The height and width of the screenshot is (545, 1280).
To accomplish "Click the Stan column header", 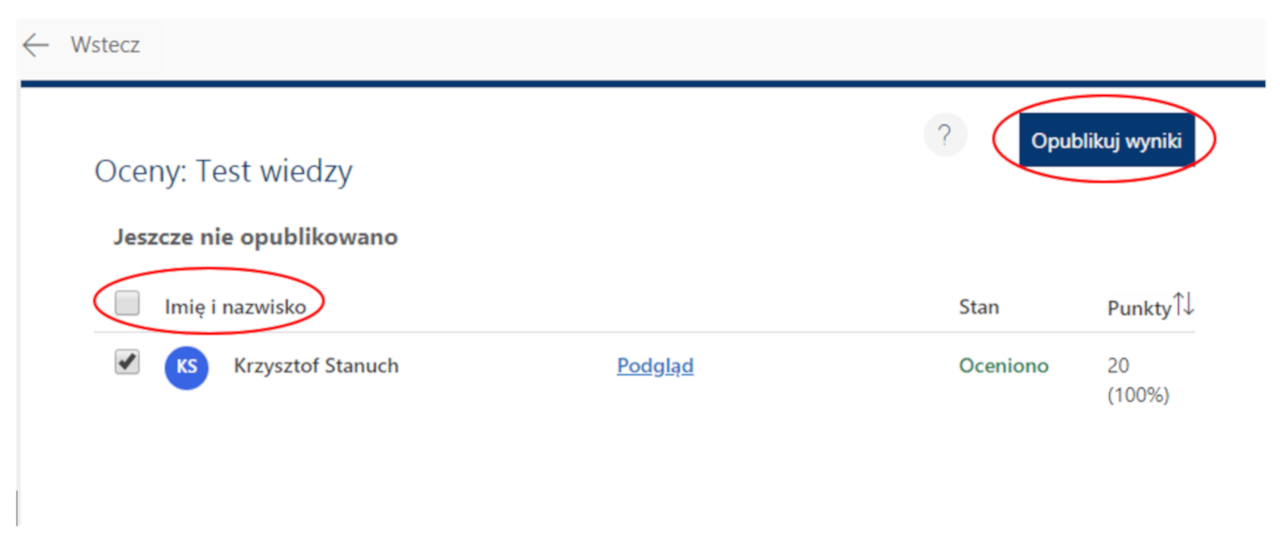I will click(x=979, y=307).
